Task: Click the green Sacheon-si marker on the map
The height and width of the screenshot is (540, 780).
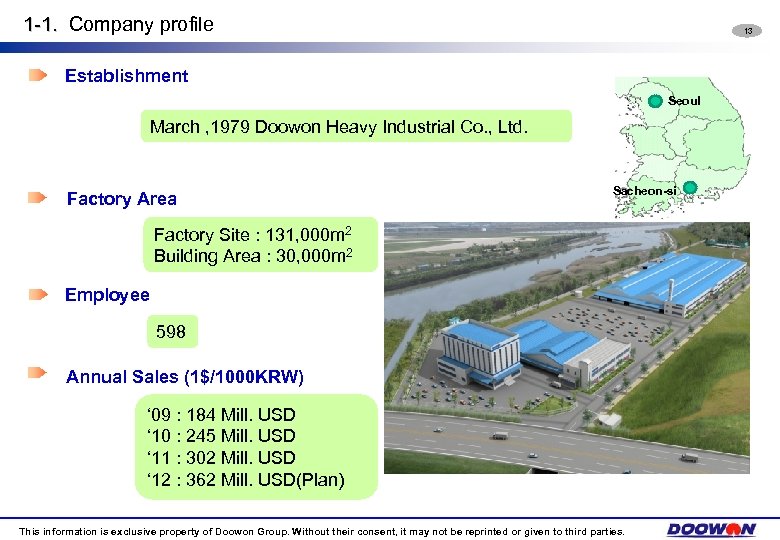Action: click(x=690, y=188)
